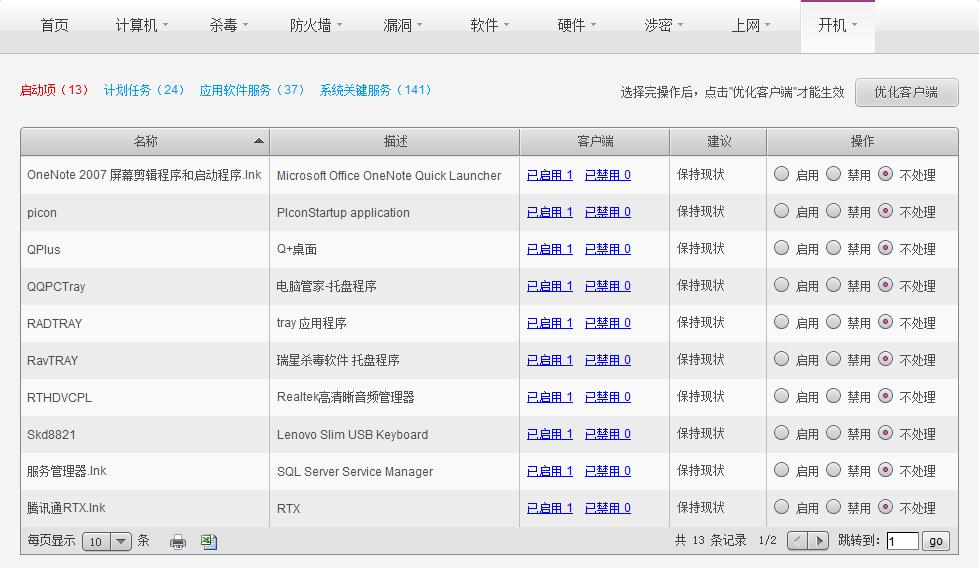This screenshot has width=979, height=568.
Task: Expand the 漏洞 menu
Action: point(403,25)
